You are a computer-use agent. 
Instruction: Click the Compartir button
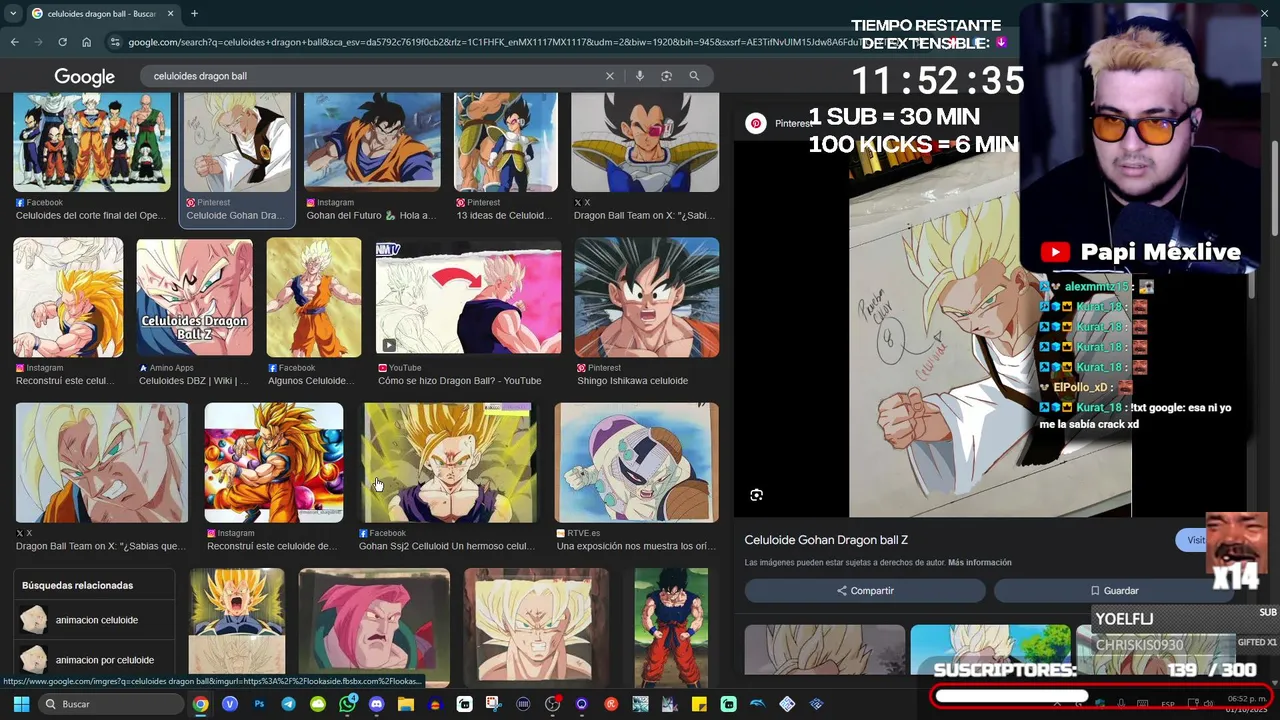865,591
